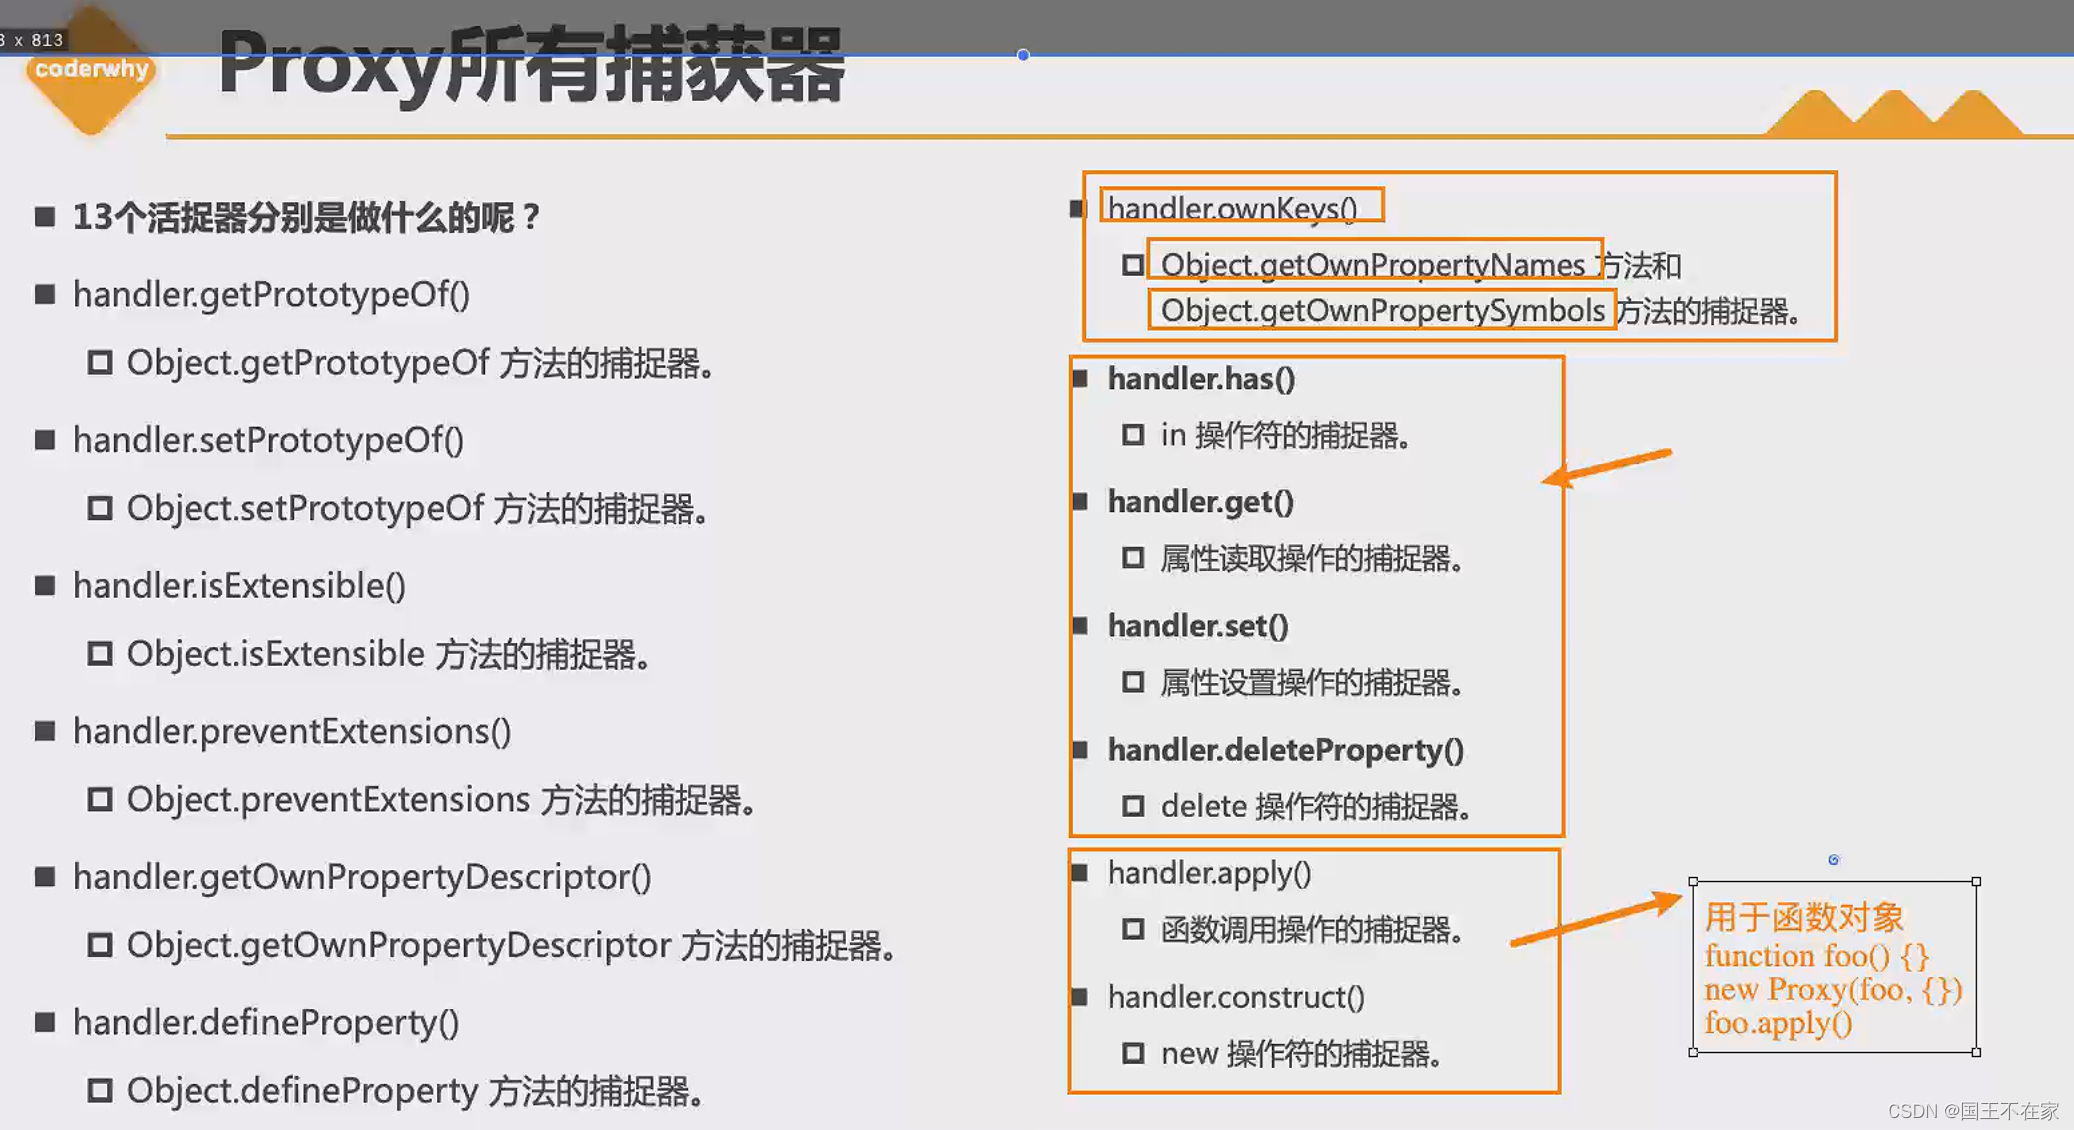2074x1130 pixels.
Task: Select the highlighted handler.ownKeys() box
Action: [x=1240, y=206]
